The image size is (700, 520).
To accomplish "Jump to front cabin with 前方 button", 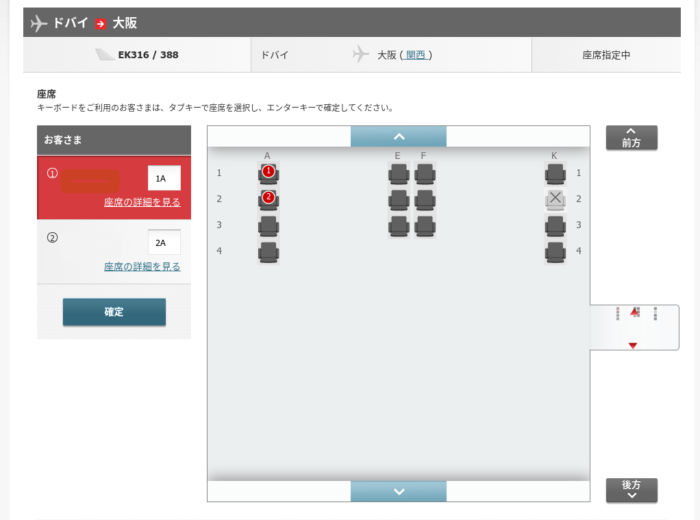I will pyautogui.click(x=631, y=137).
